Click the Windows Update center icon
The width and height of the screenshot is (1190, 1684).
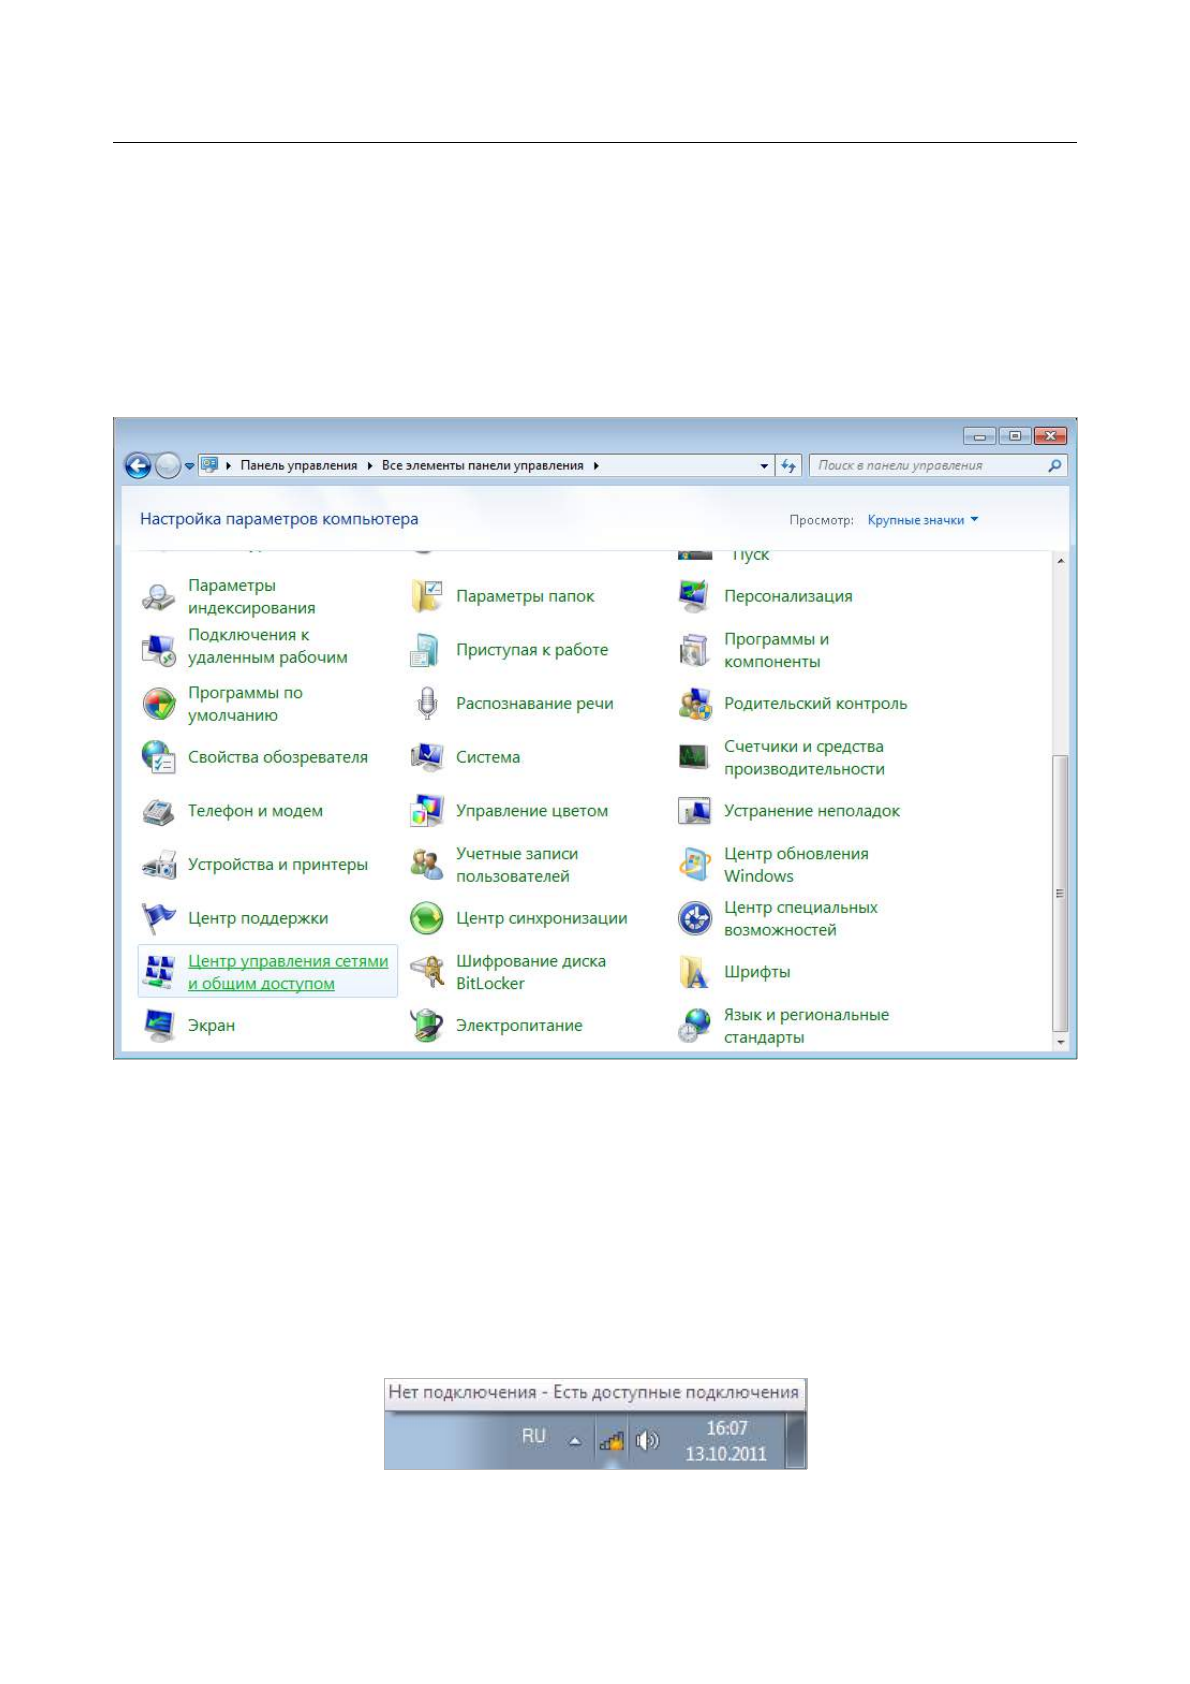695,864
